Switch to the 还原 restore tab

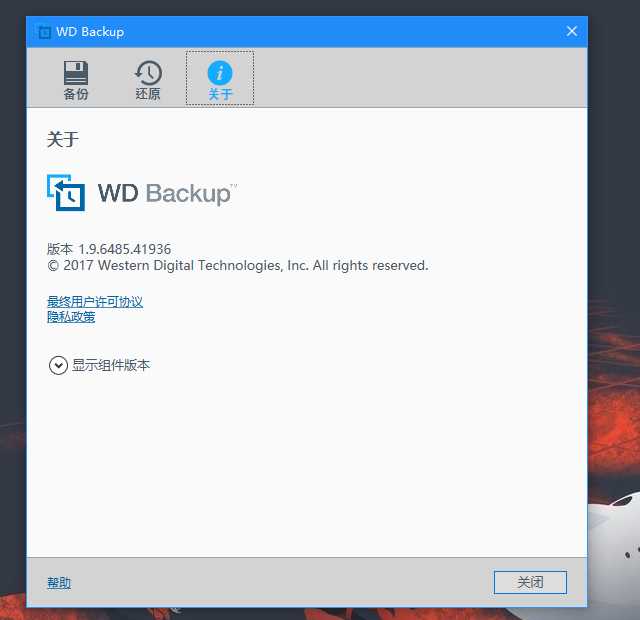click(148, 80)
